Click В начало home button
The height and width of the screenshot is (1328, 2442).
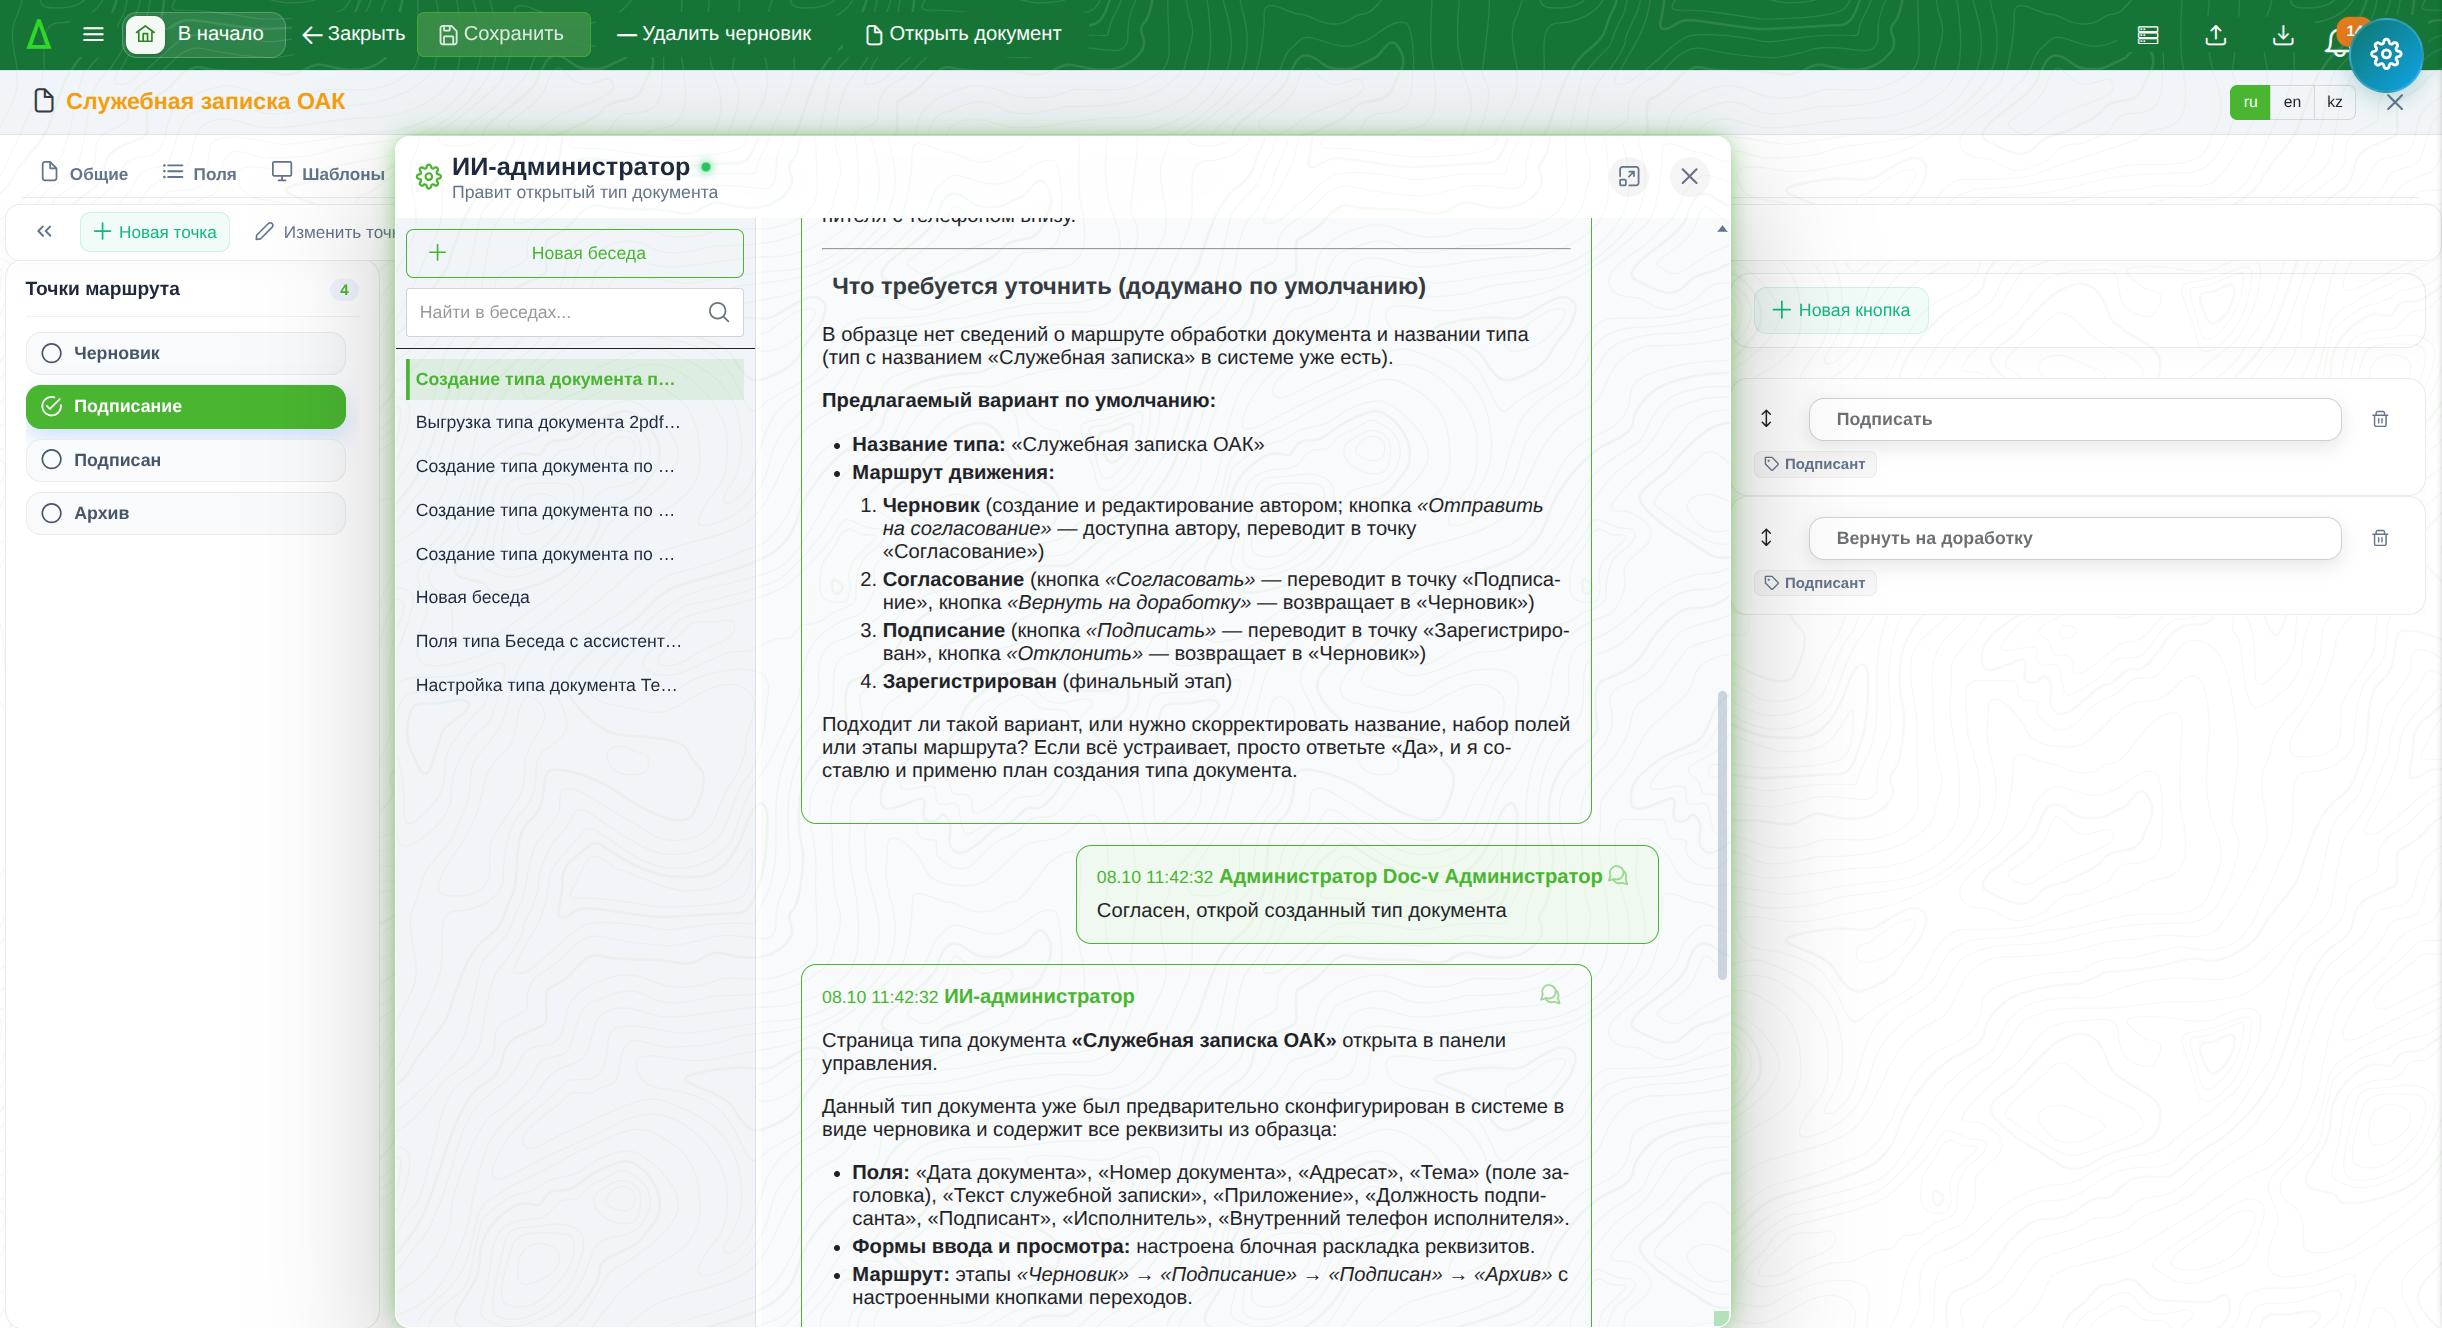pyautogui.click(x=204, y=34)
